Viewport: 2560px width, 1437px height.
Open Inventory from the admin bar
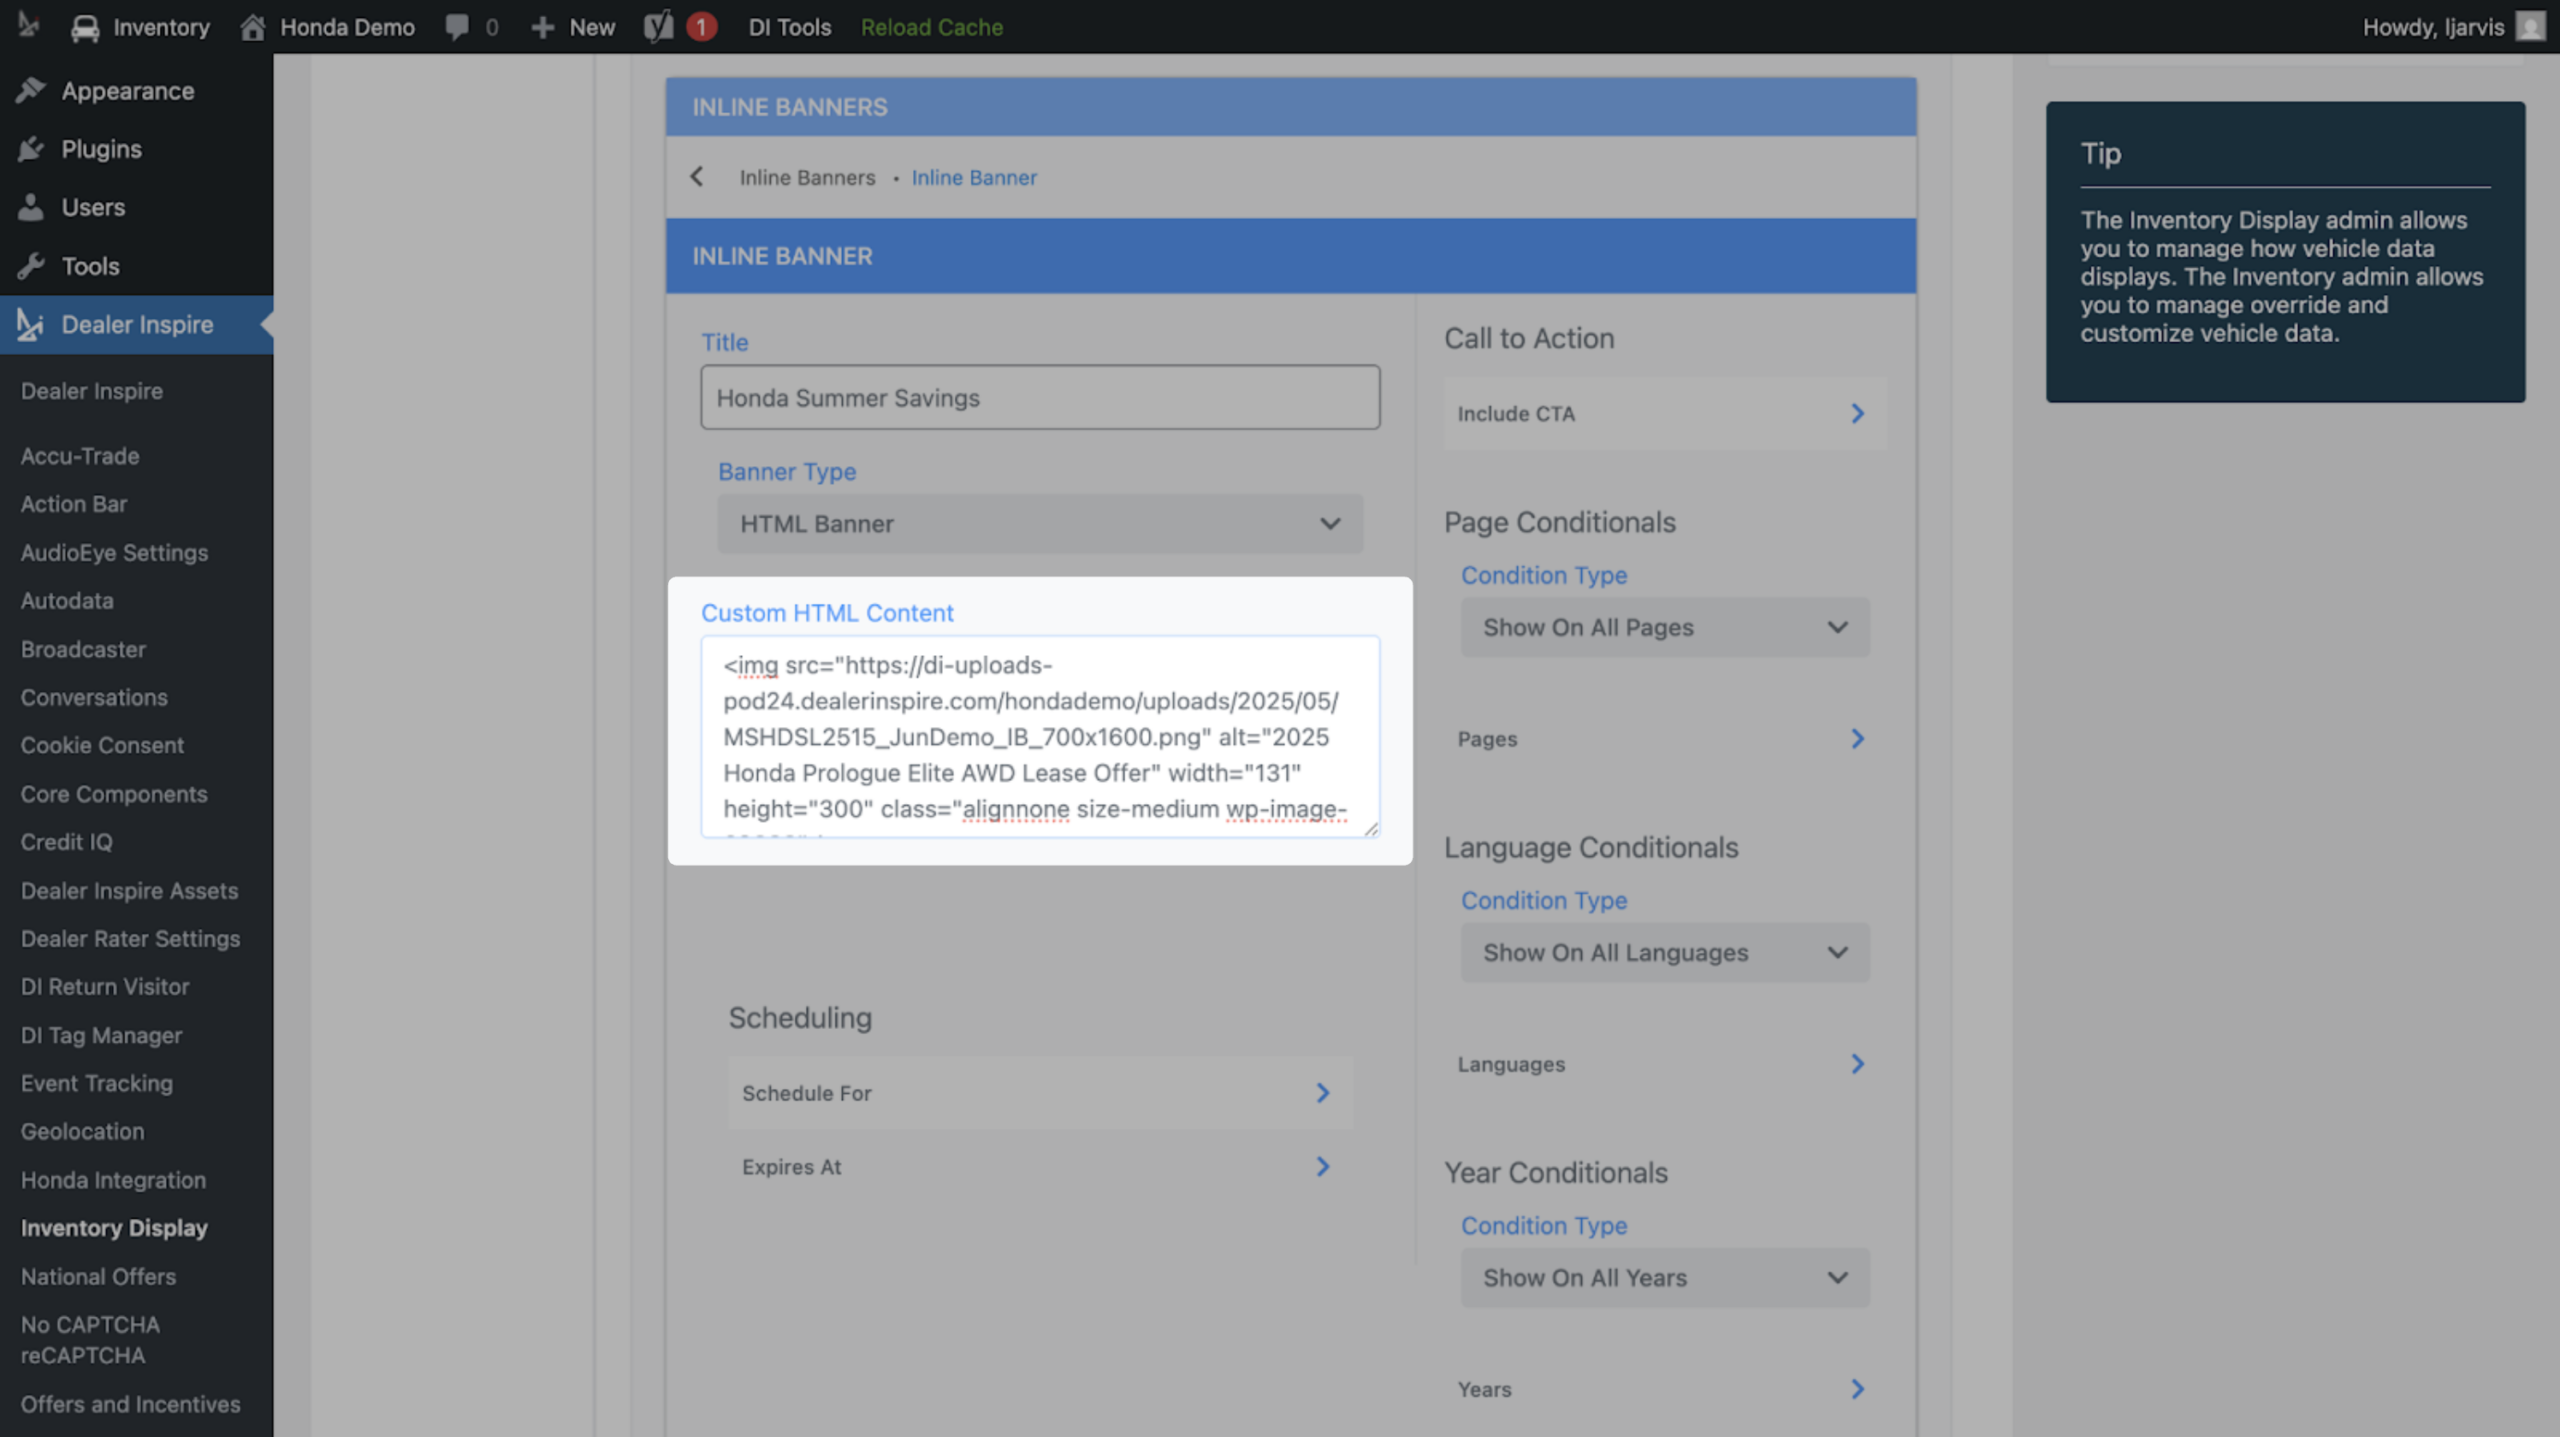point(140,27)
